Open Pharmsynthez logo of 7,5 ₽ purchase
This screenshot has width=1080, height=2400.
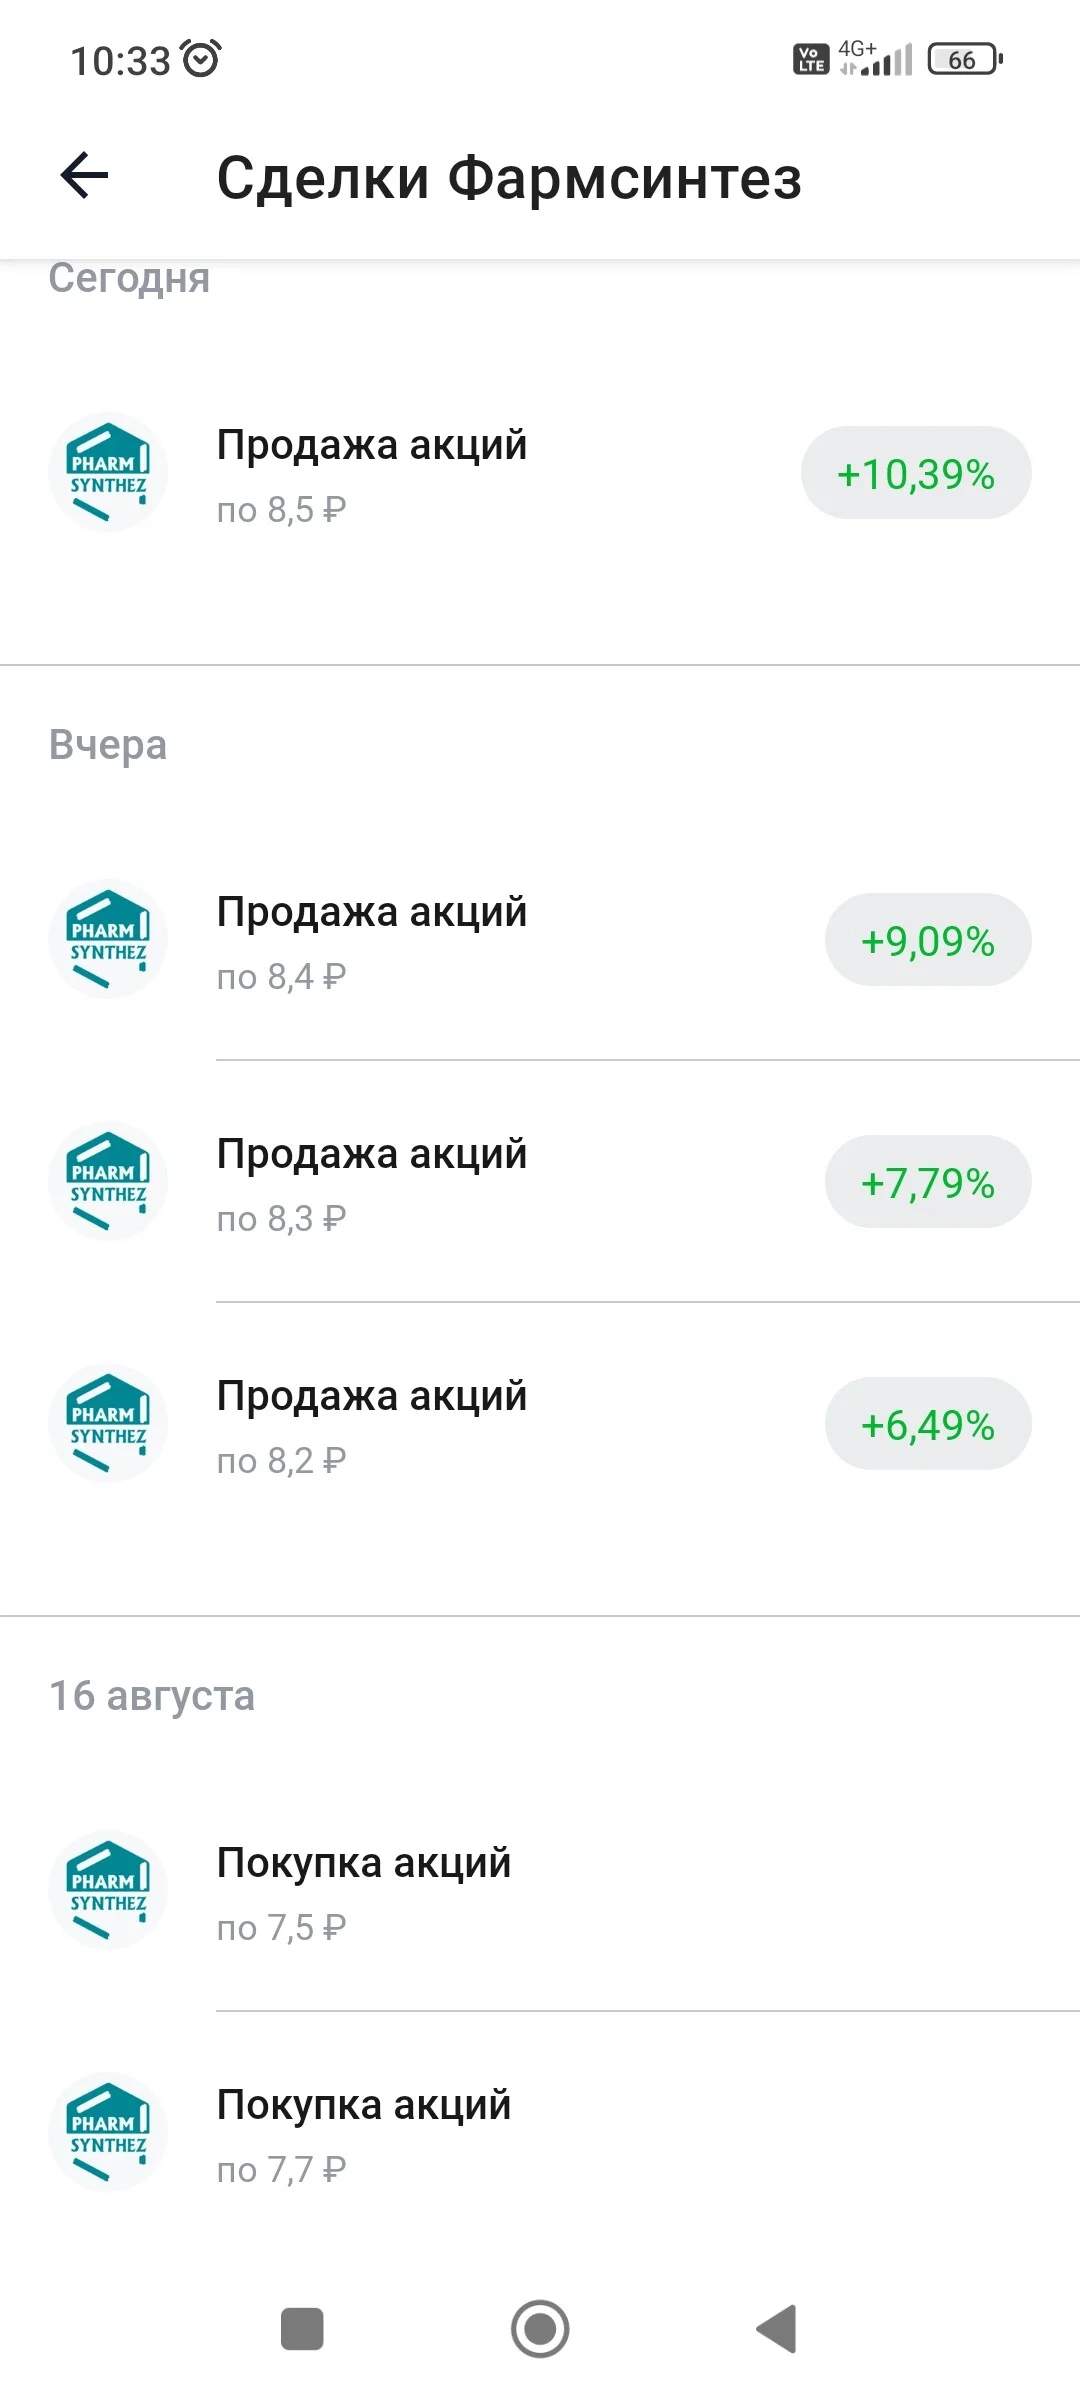(x=108, y=1890)
